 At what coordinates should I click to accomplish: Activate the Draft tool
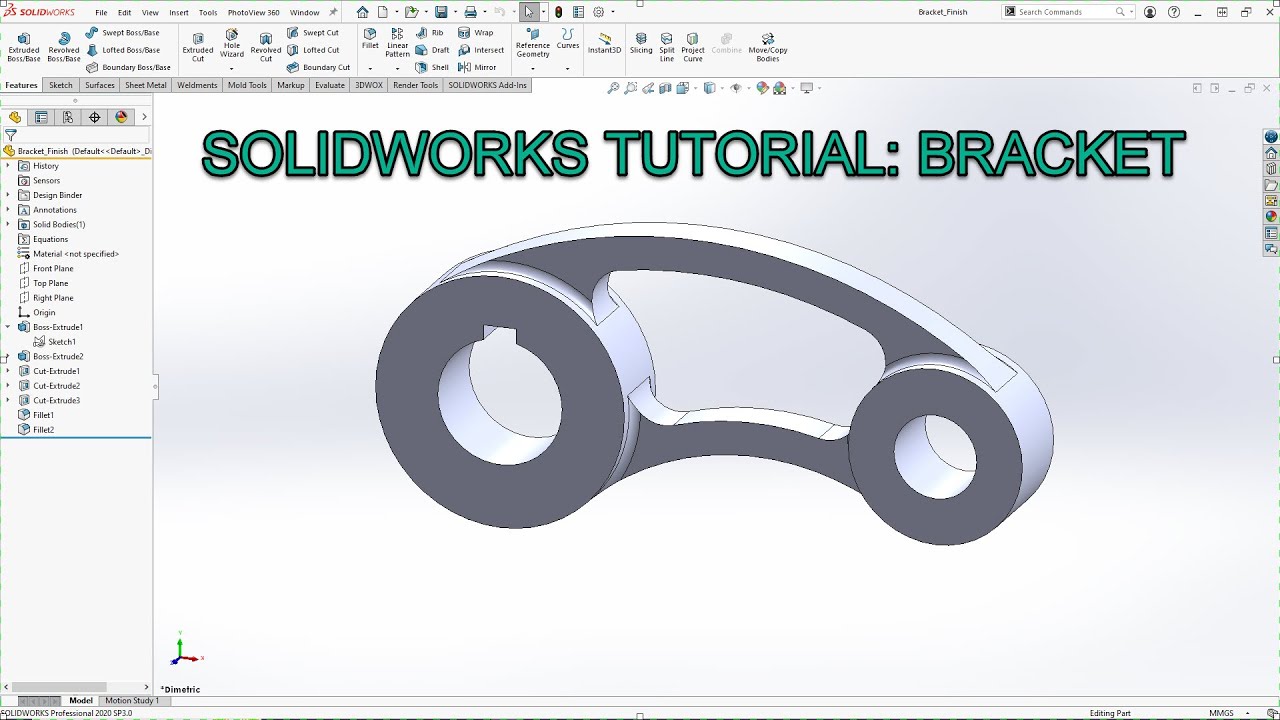pyautogui.click(x=433, y=50)
